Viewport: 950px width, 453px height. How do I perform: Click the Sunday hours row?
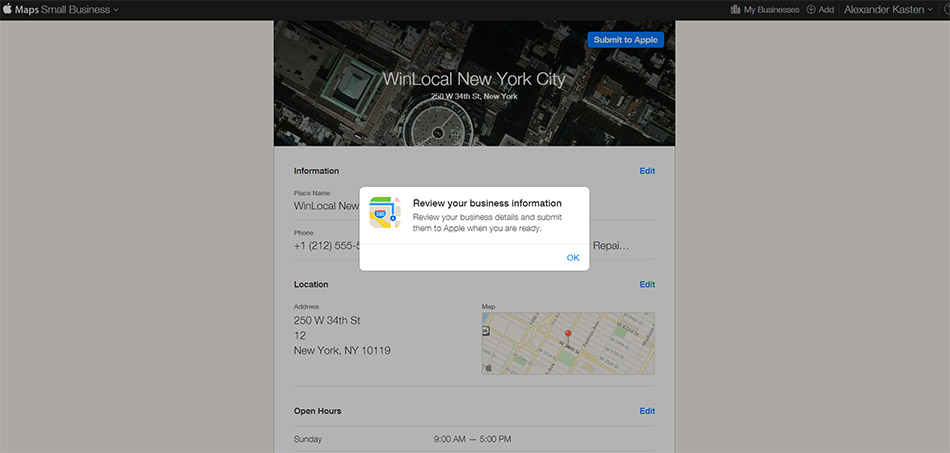474,439
